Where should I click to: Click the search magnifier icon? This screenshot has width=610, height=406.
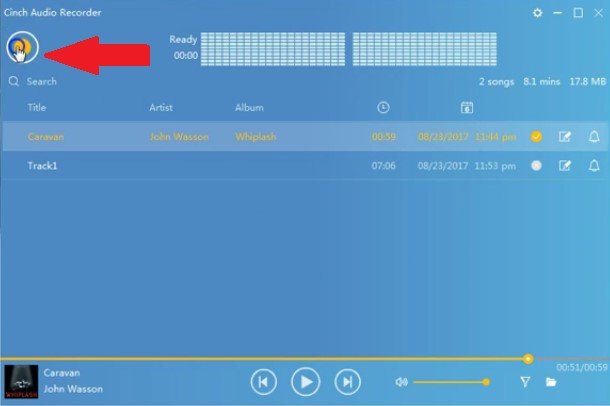pyautogui.click(x=14, y=81)
